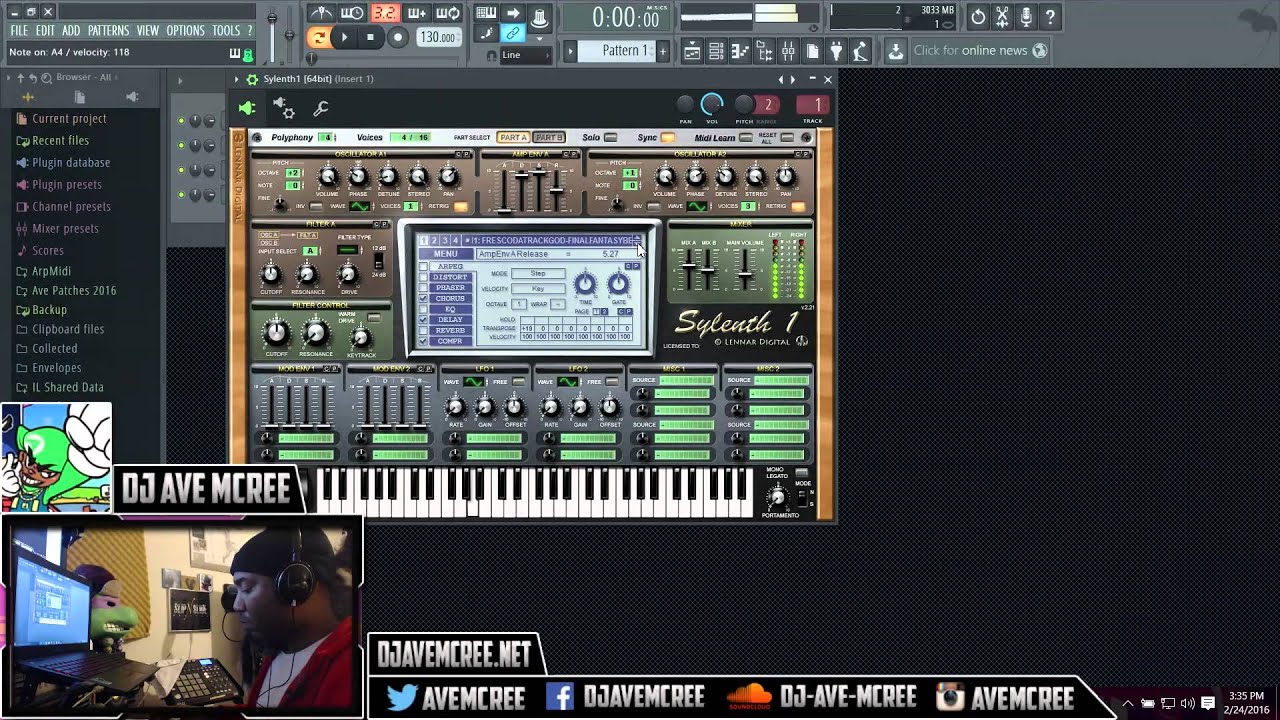Adjust the Mix B slider
Viewport: 1280px width, 720px height.
point(708,269)
